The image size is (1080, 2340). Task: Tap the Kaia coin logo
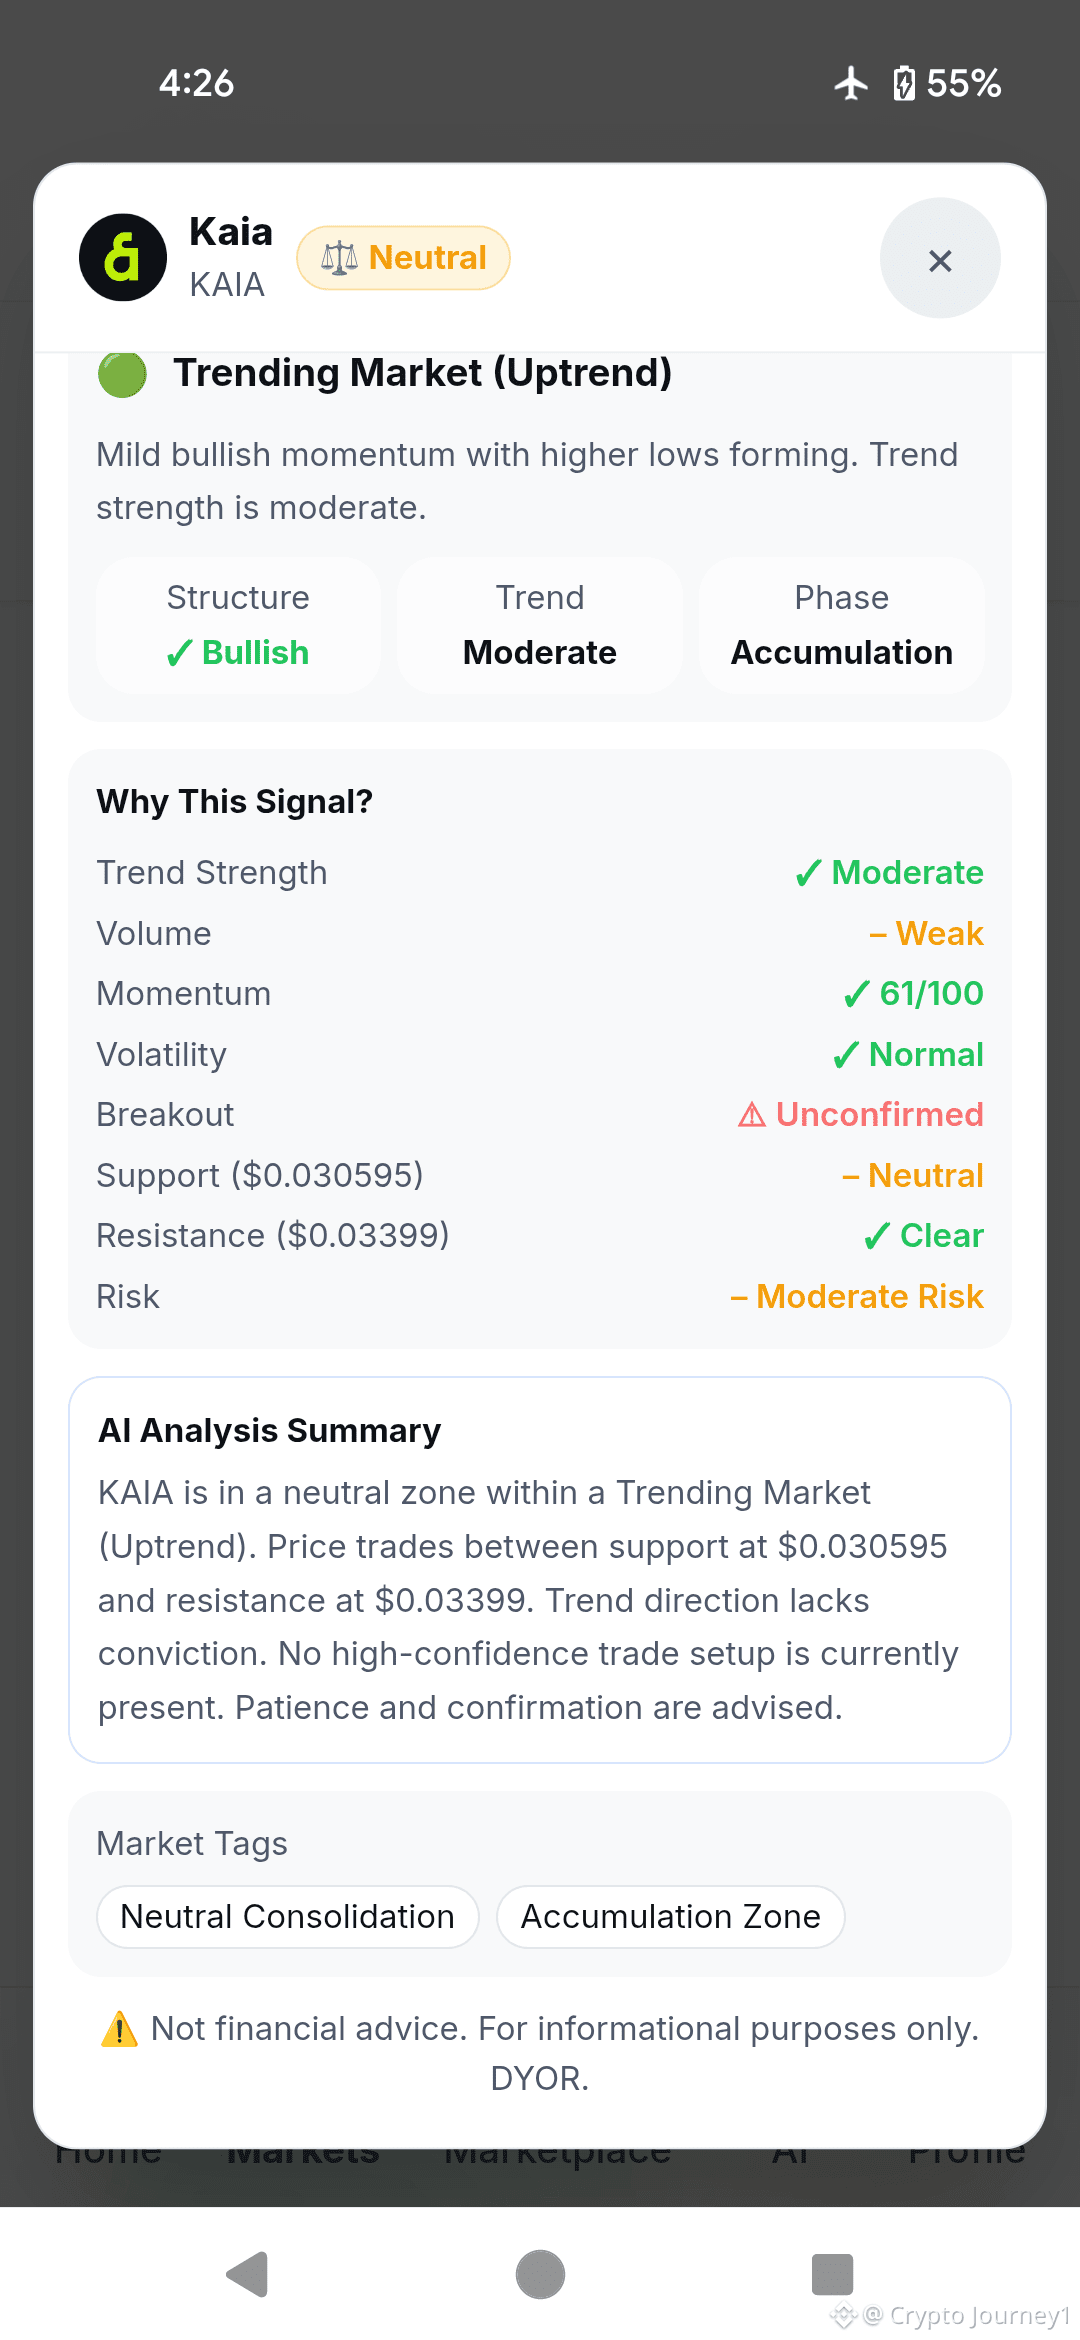[x=123, y=258]
